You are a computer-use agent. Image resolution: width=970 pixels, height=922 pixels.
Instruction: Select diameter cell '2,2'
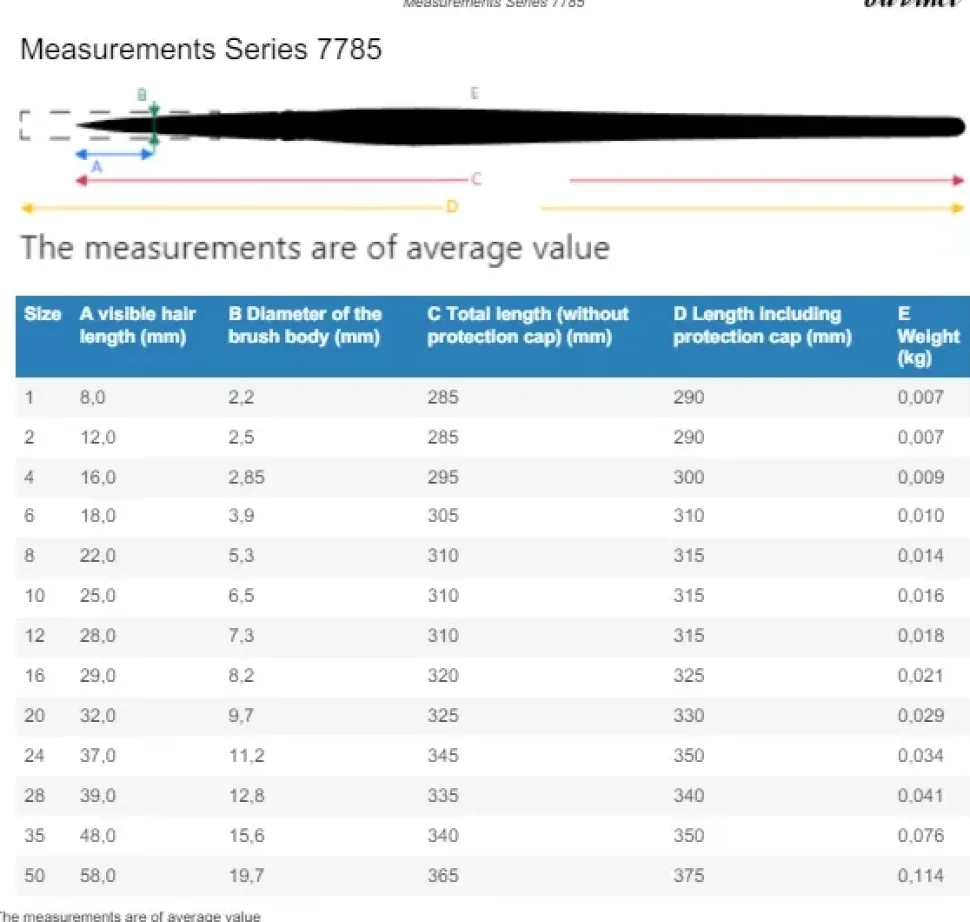[x=241, y=397]
